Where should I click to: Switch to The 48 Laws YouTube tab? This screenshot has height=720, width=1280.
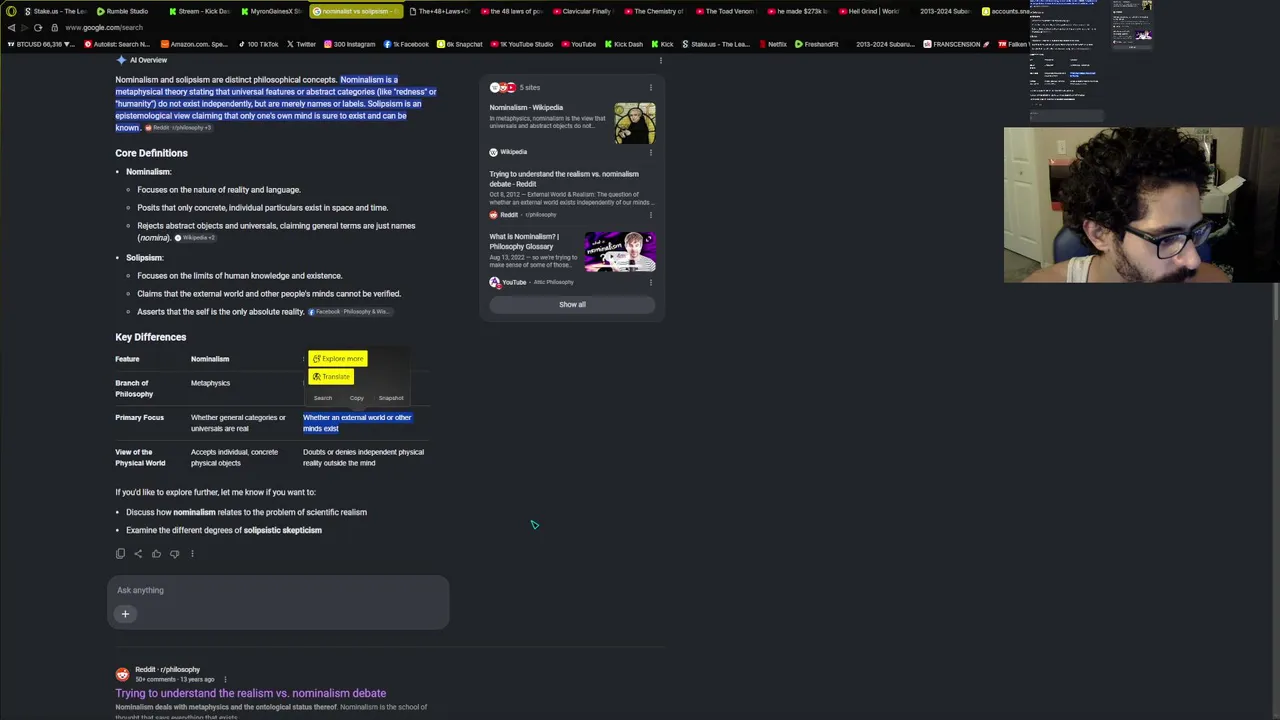tap(513, 11)
